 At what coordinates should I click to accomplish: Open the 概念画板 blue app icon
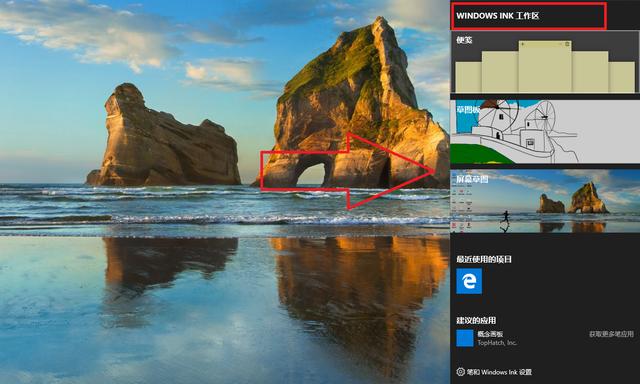(464, 338)
